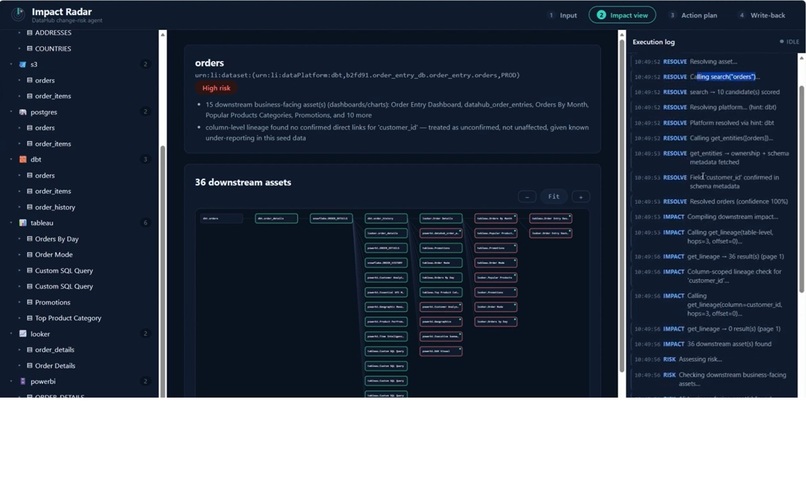The height and width of the screenshot is (497, 806).
Task: Click the table icon beside COUNTRIES
Action: pyautogui.click(x=29, y=49)
